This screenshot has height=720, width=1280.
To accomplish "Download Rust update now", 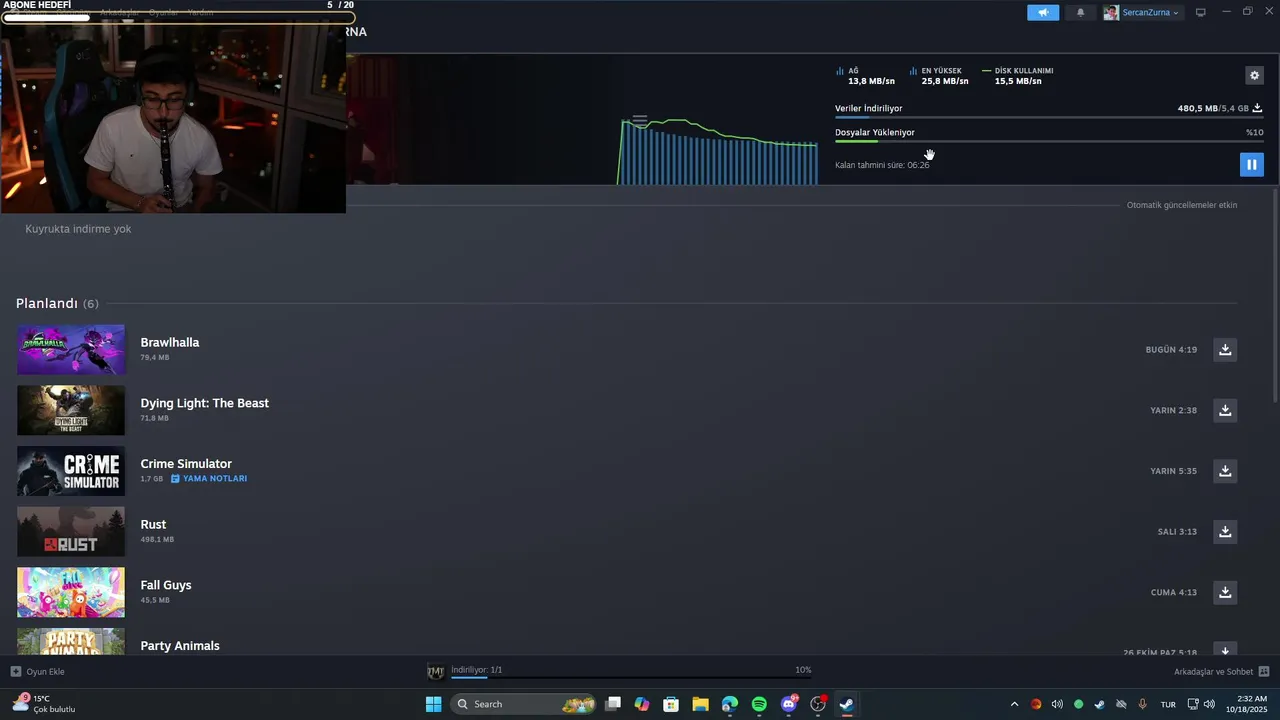I will coord(1225,532).
